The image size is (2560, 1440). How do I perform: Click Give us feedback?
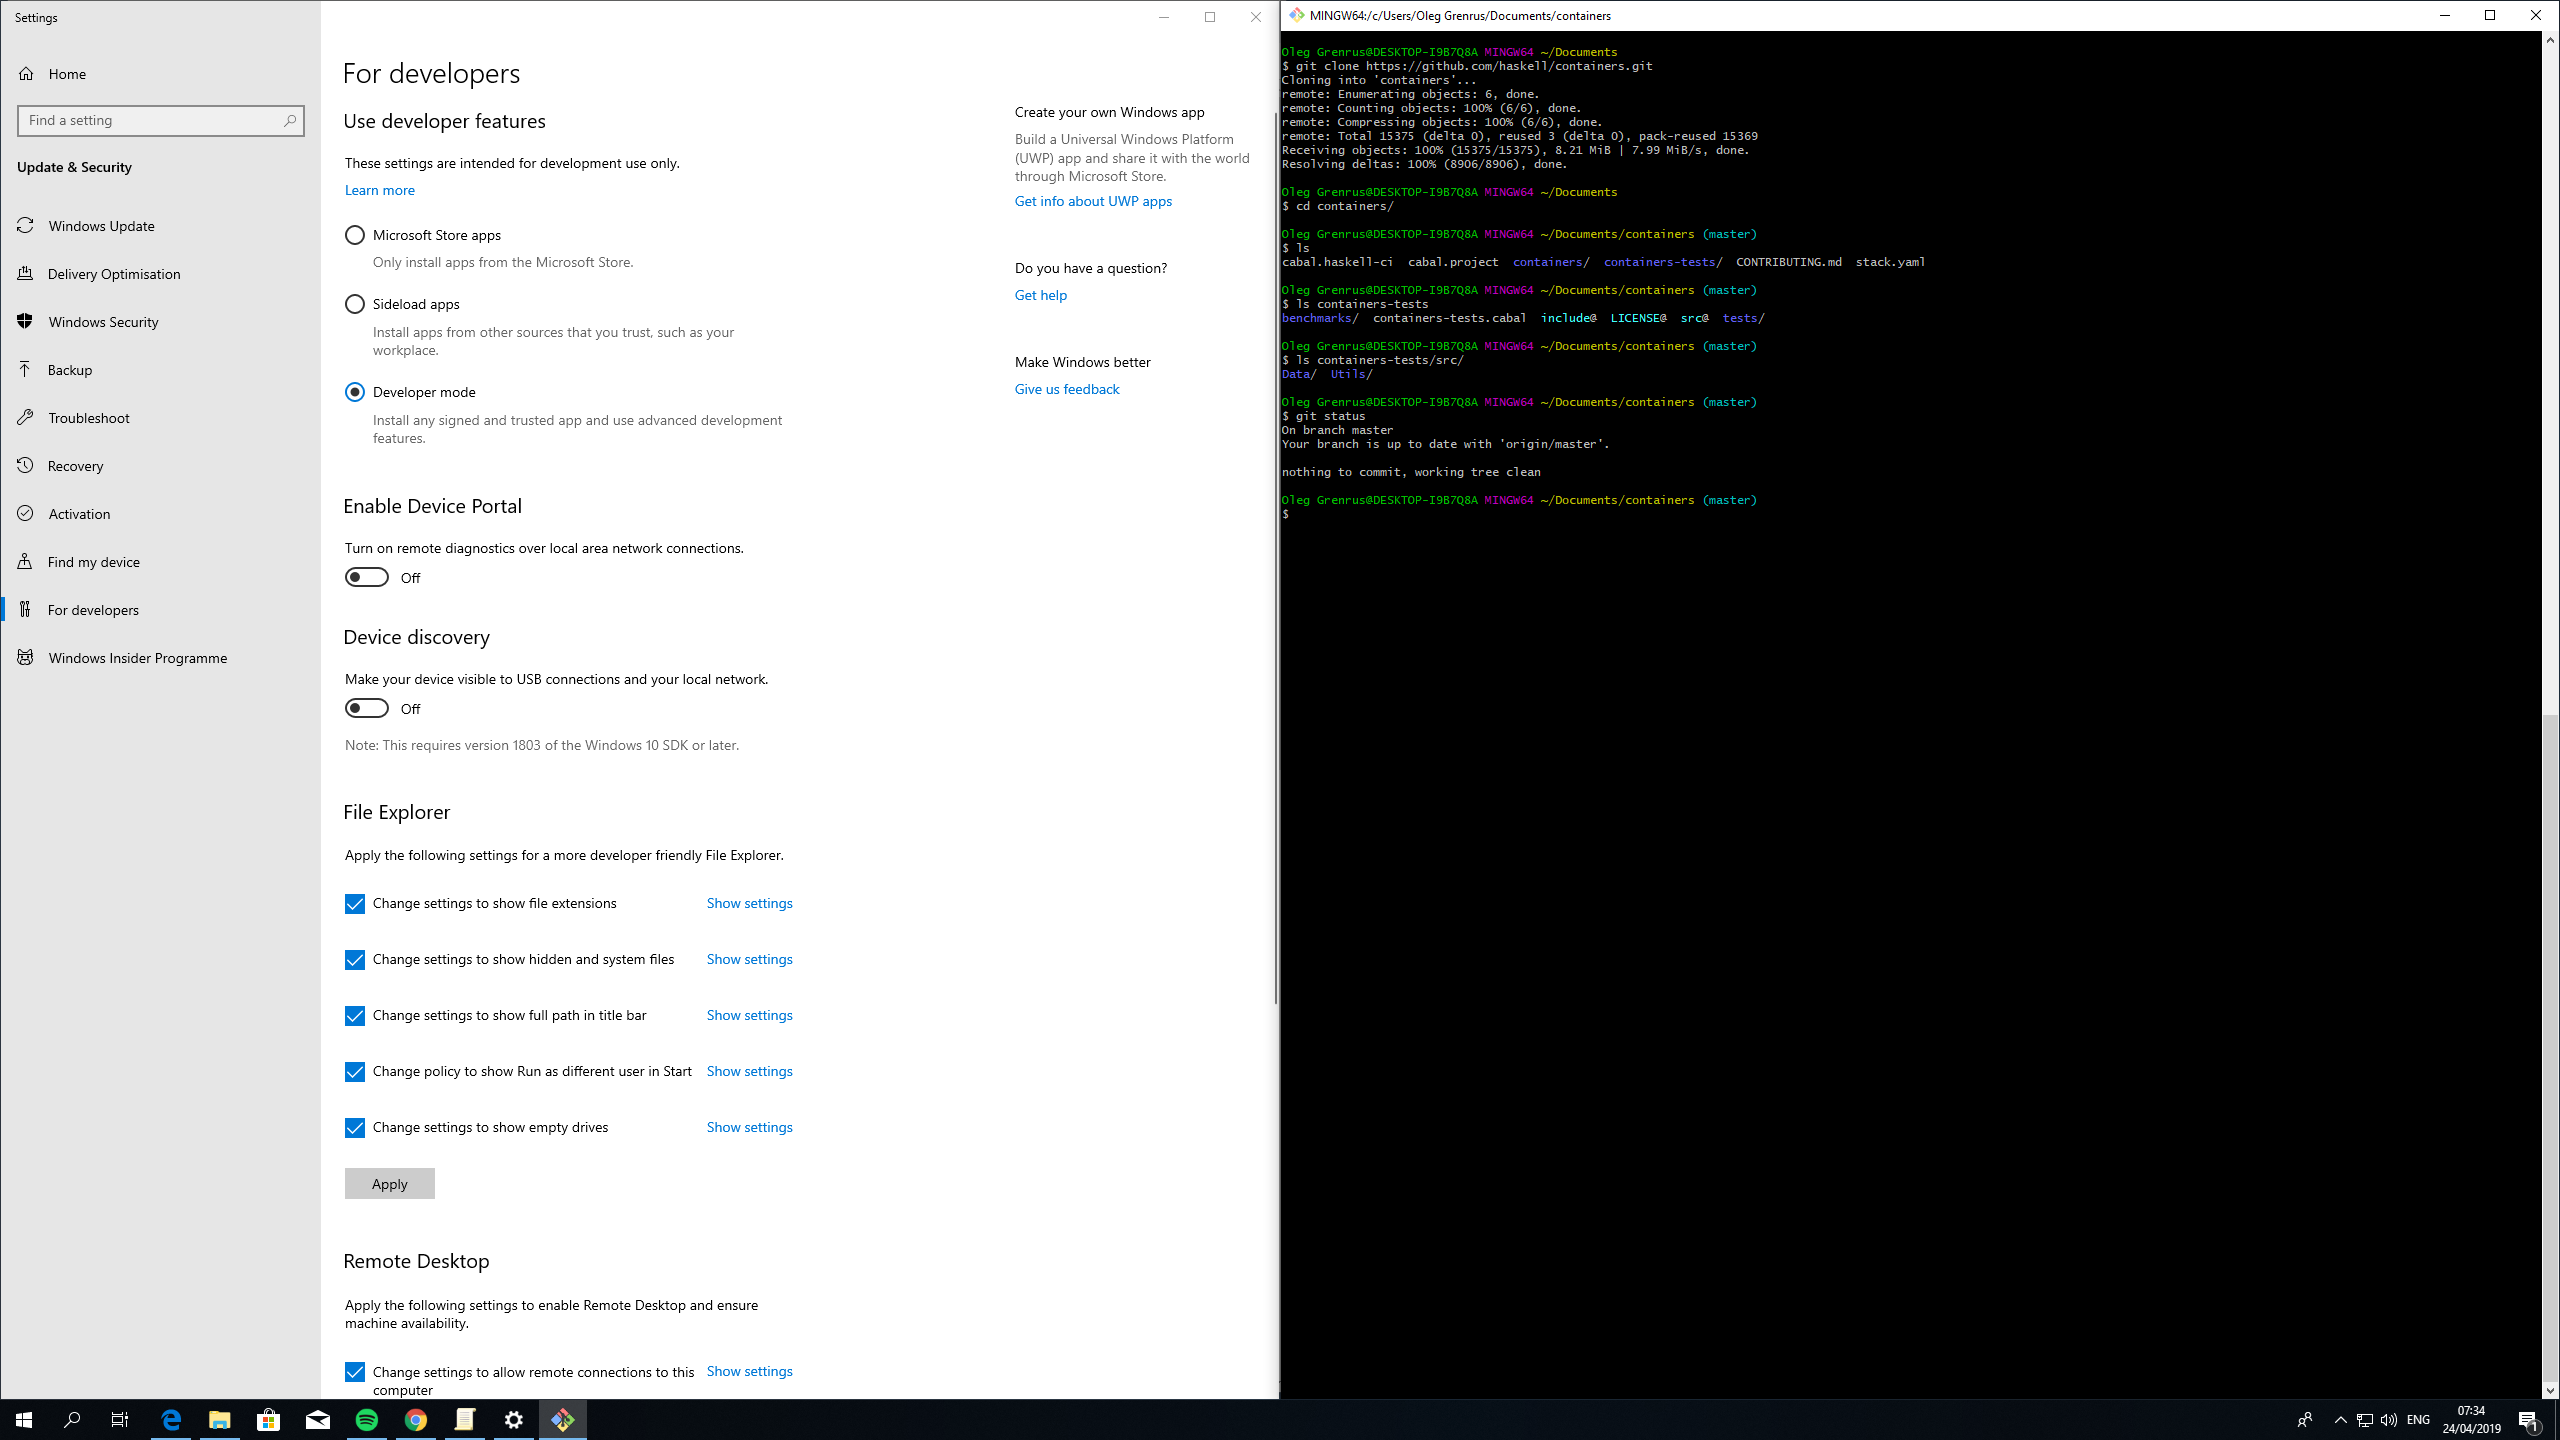coord(1066,389)
